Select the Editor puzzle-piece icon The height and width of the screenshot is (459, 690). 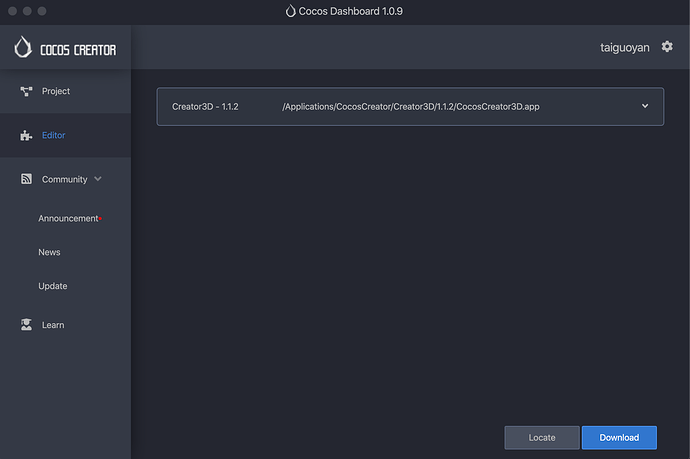click(26, 135)
